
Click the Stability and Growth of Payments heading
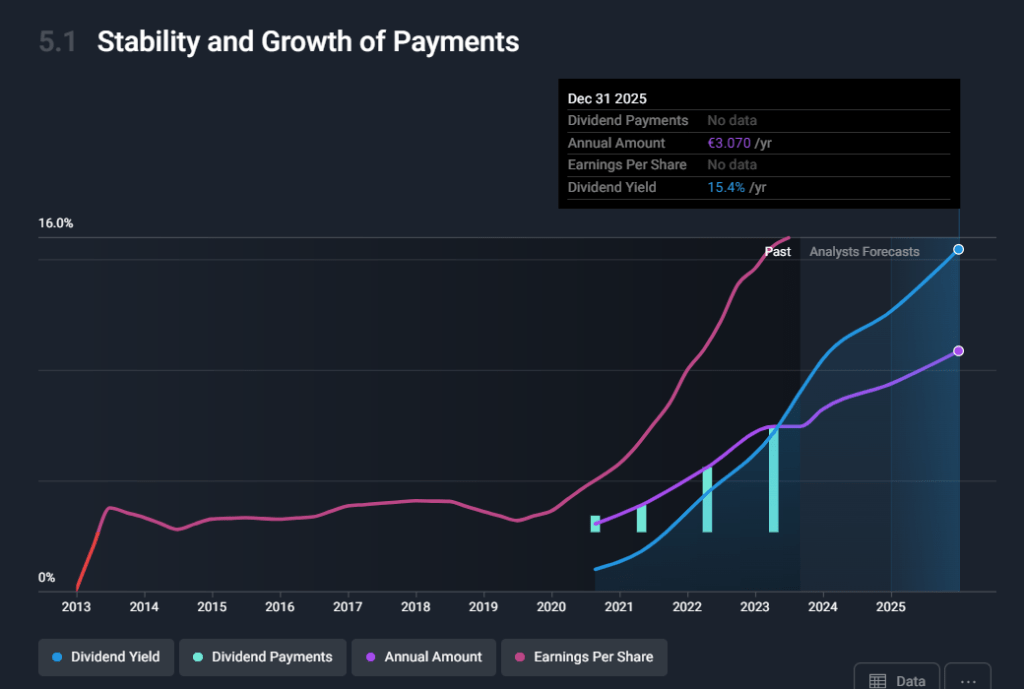pos(308,42)
